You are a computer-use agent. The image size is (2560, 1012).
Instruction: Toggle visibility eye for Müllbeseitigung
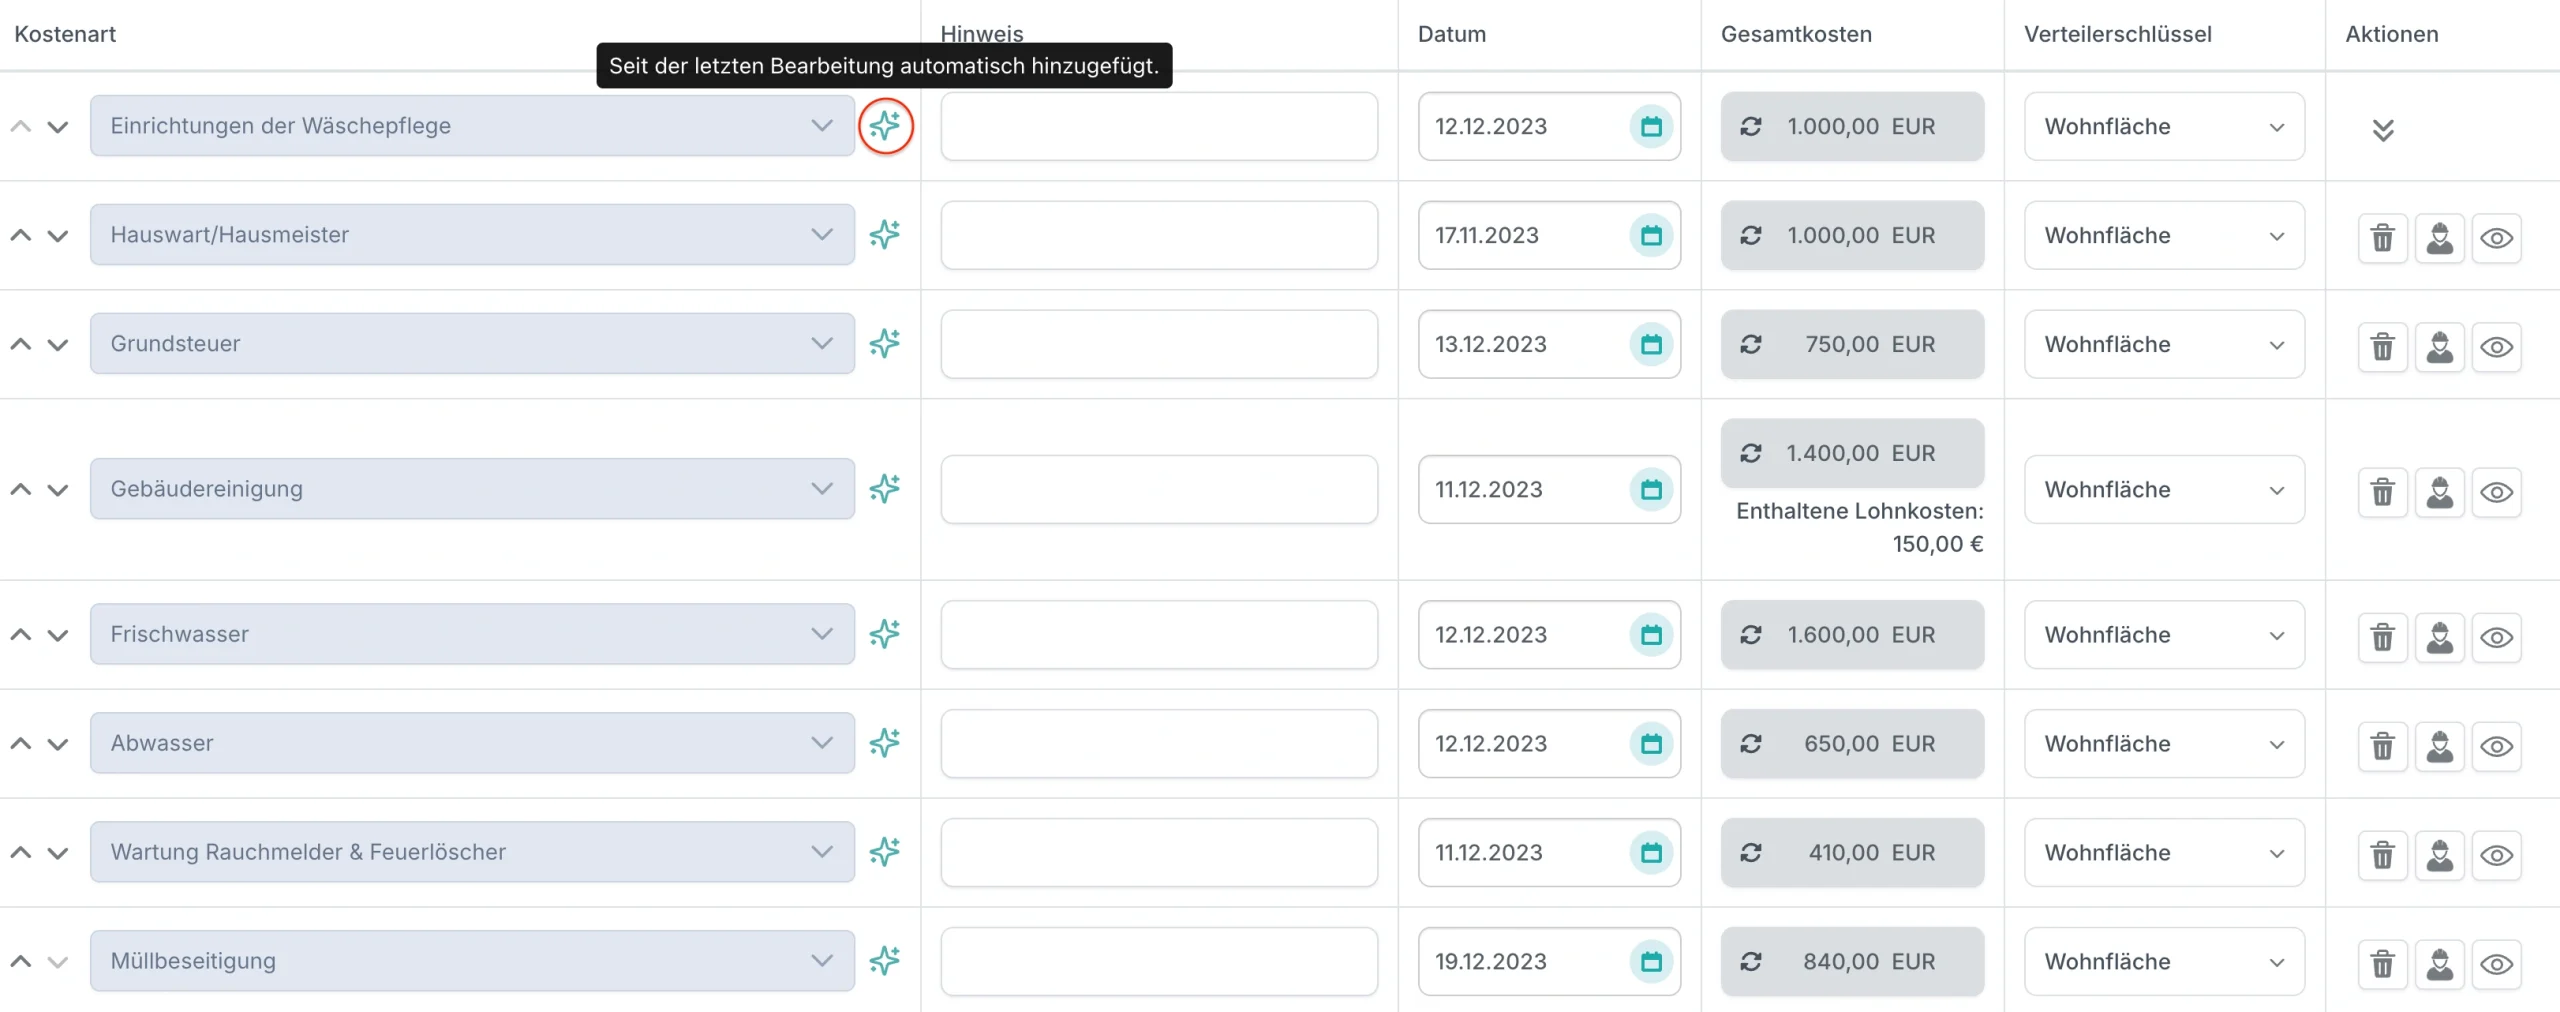[x=2497, y=964]
